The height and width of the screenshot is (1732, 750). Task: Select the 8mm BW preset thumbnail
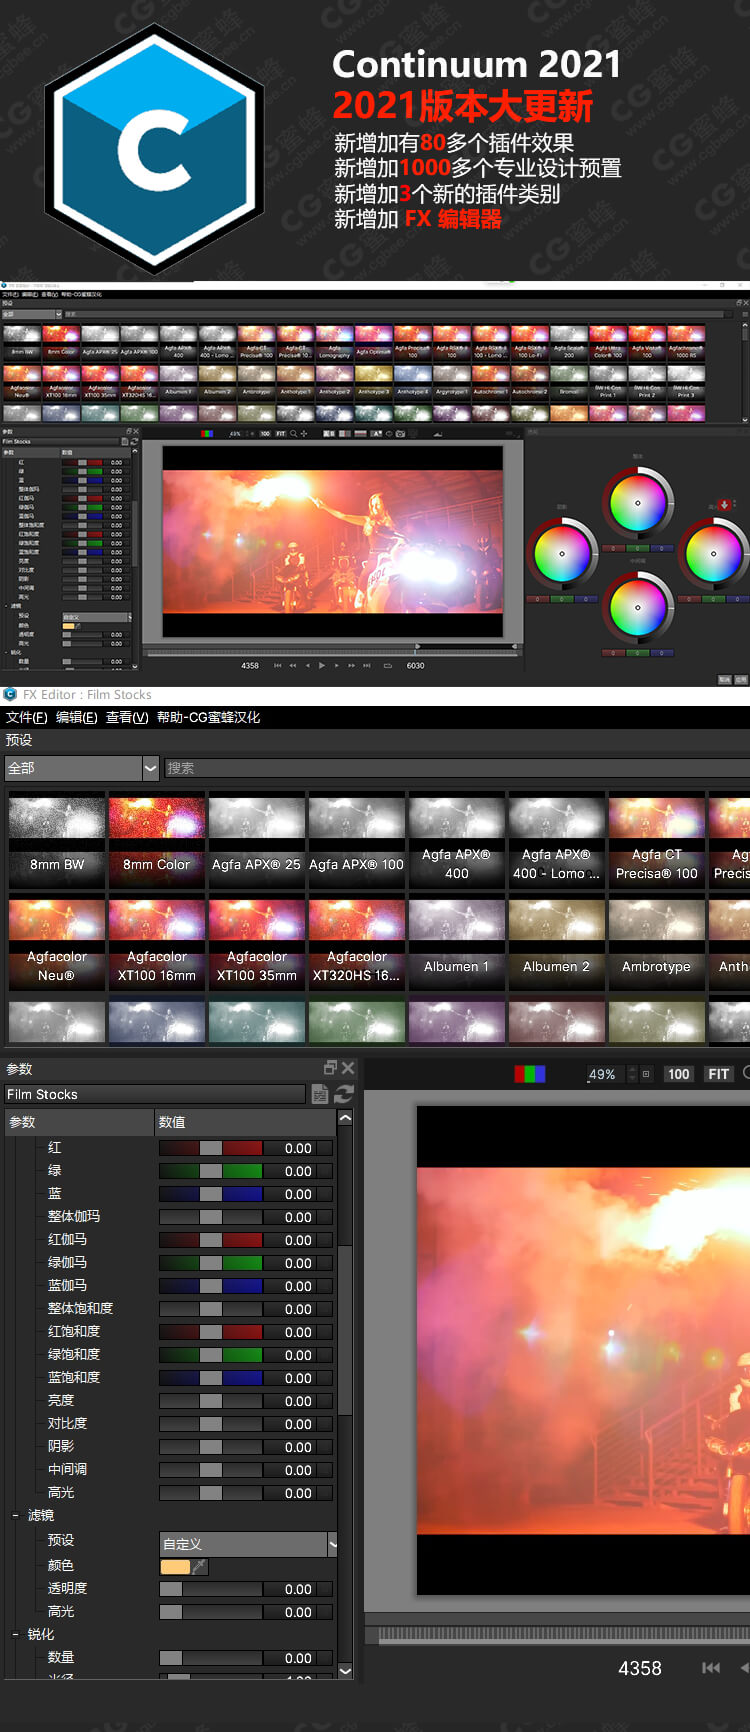tap(57, 840)
